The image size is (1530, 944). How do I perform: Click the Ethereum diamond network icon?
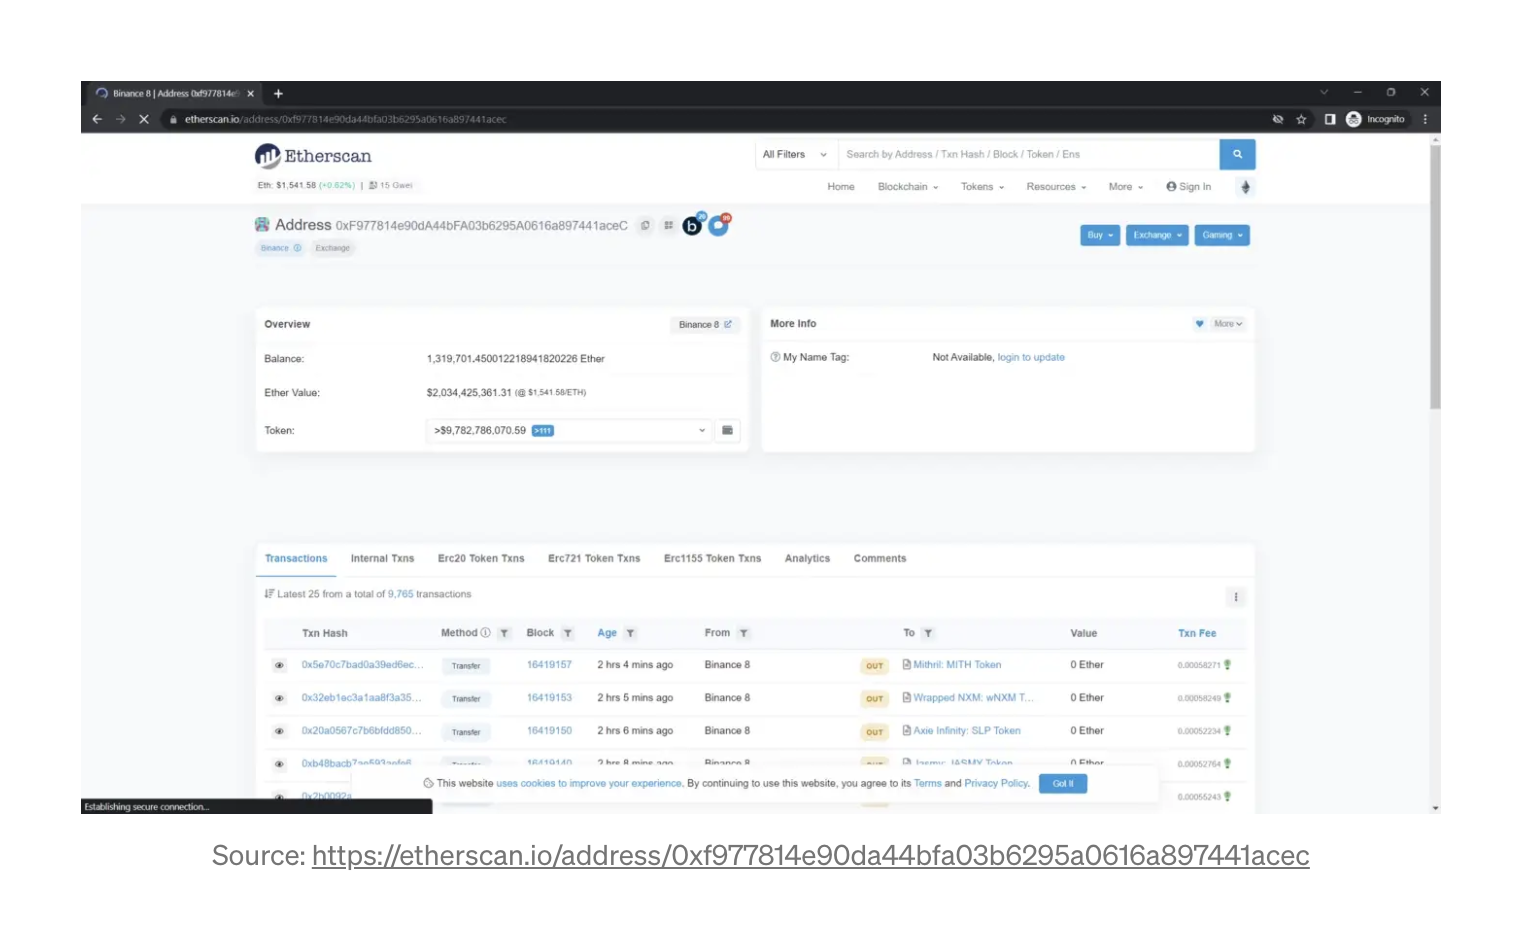[1245, 187]
